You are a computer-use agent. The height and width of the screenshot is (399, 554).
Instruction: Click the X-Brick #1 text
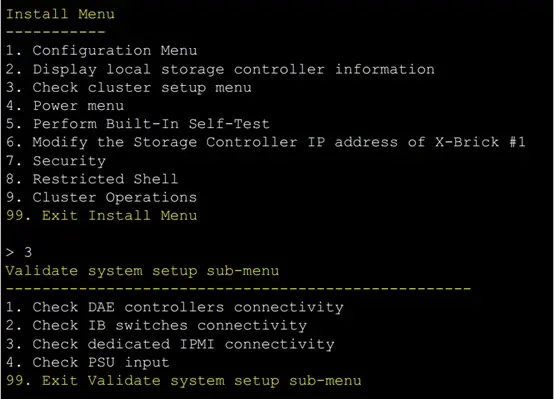click(480, 142)
